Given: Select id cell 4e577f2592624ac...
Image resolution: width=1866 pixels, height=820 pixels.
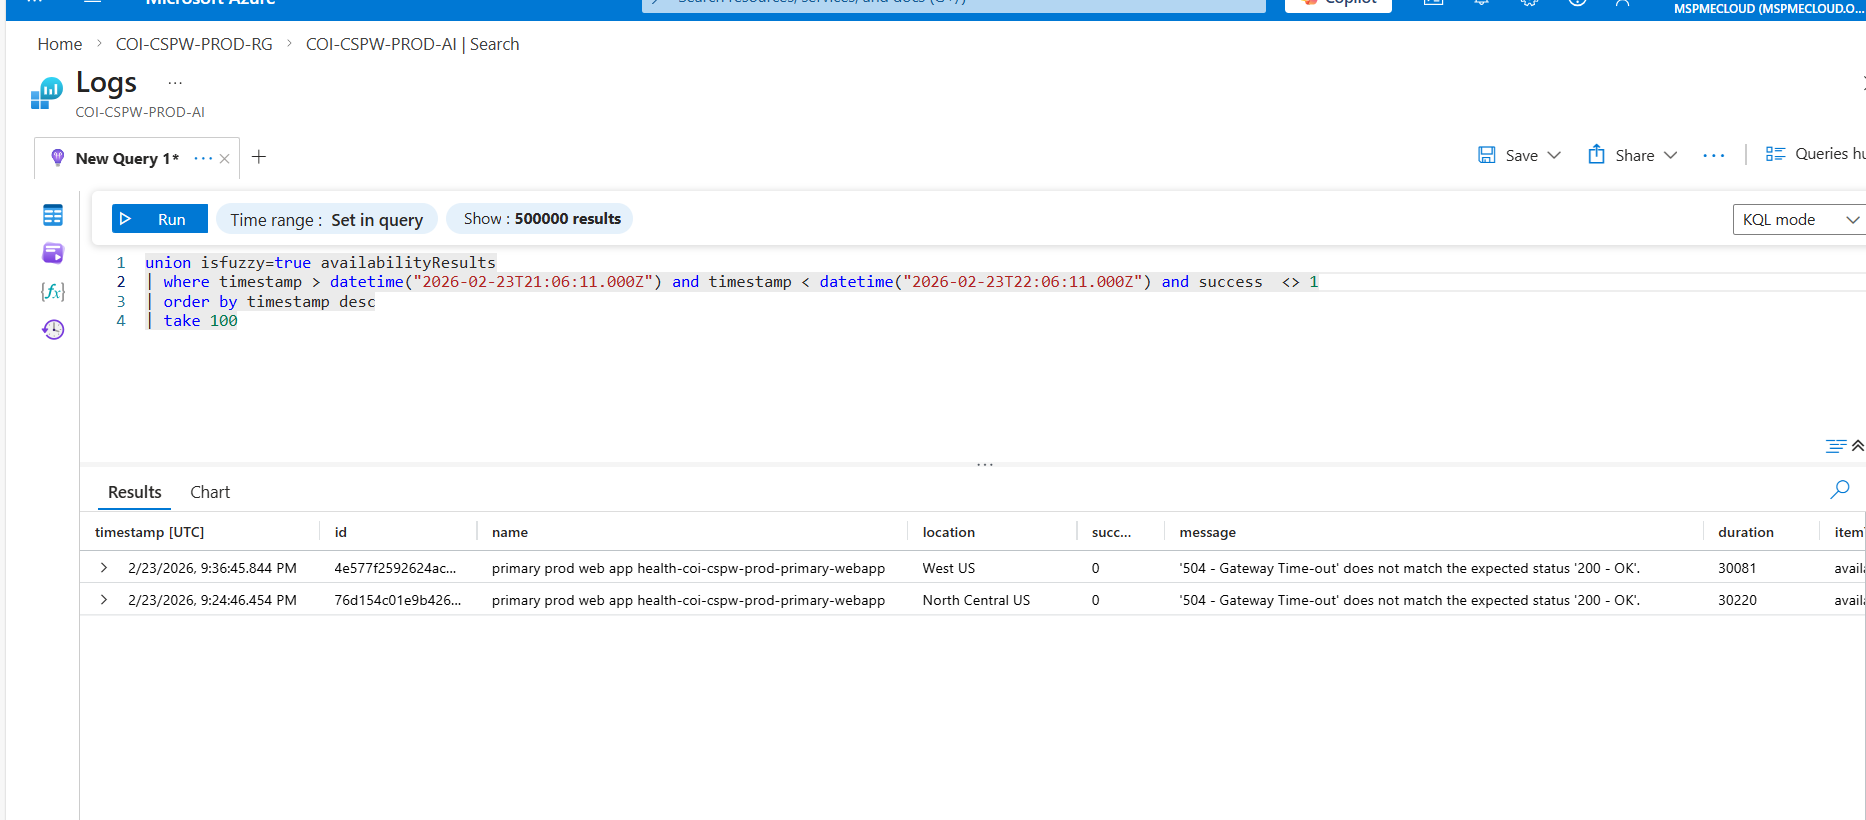Looking at the screenshot, I should tap(395, 568).
